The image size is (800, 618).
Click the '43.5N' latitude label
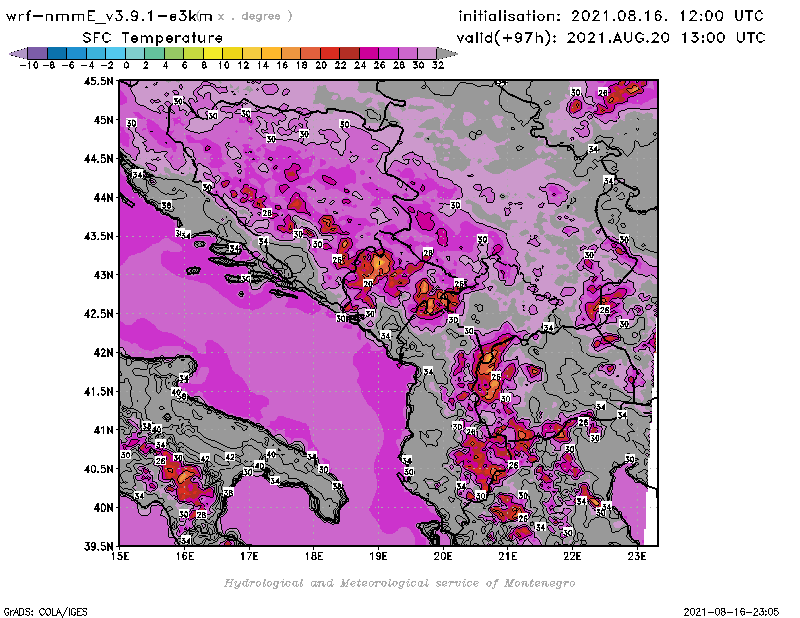(98, 236)
